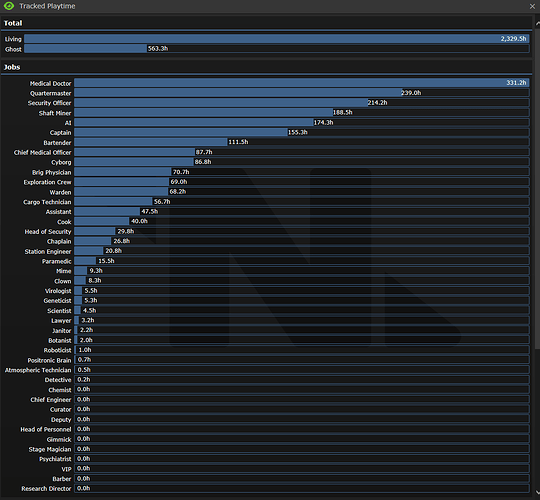
Task: Click the Paramedic label
Action: tap(56, 261)
